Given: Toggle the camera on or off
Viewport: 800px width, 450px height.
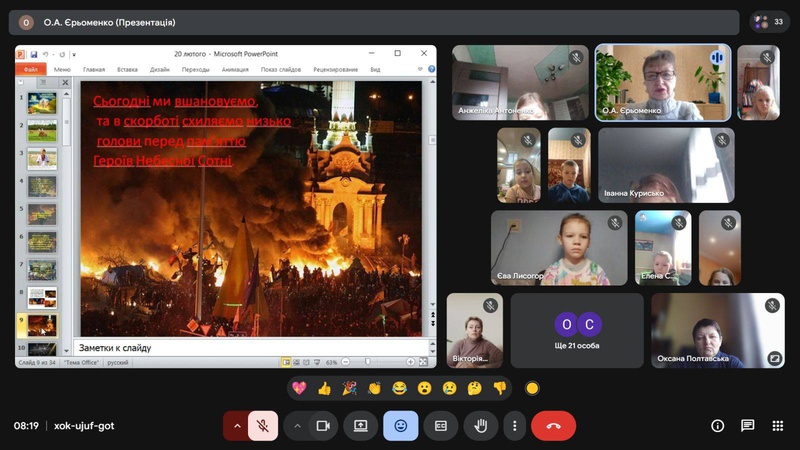Looking at the screenshot, I should 323,426.
